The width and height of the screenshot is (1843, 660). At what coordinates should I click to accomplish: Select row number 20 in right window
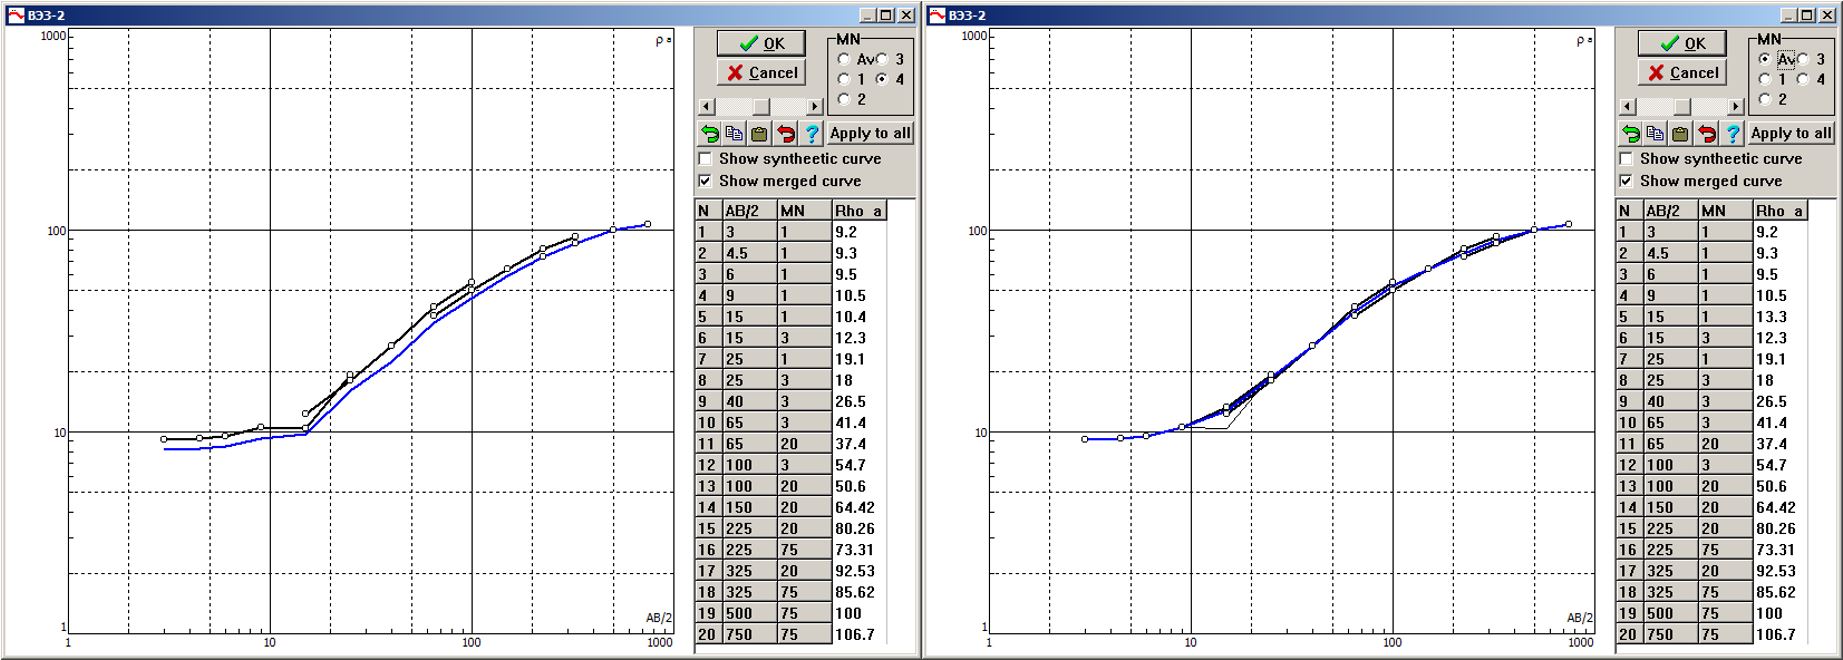point(1629,634)
